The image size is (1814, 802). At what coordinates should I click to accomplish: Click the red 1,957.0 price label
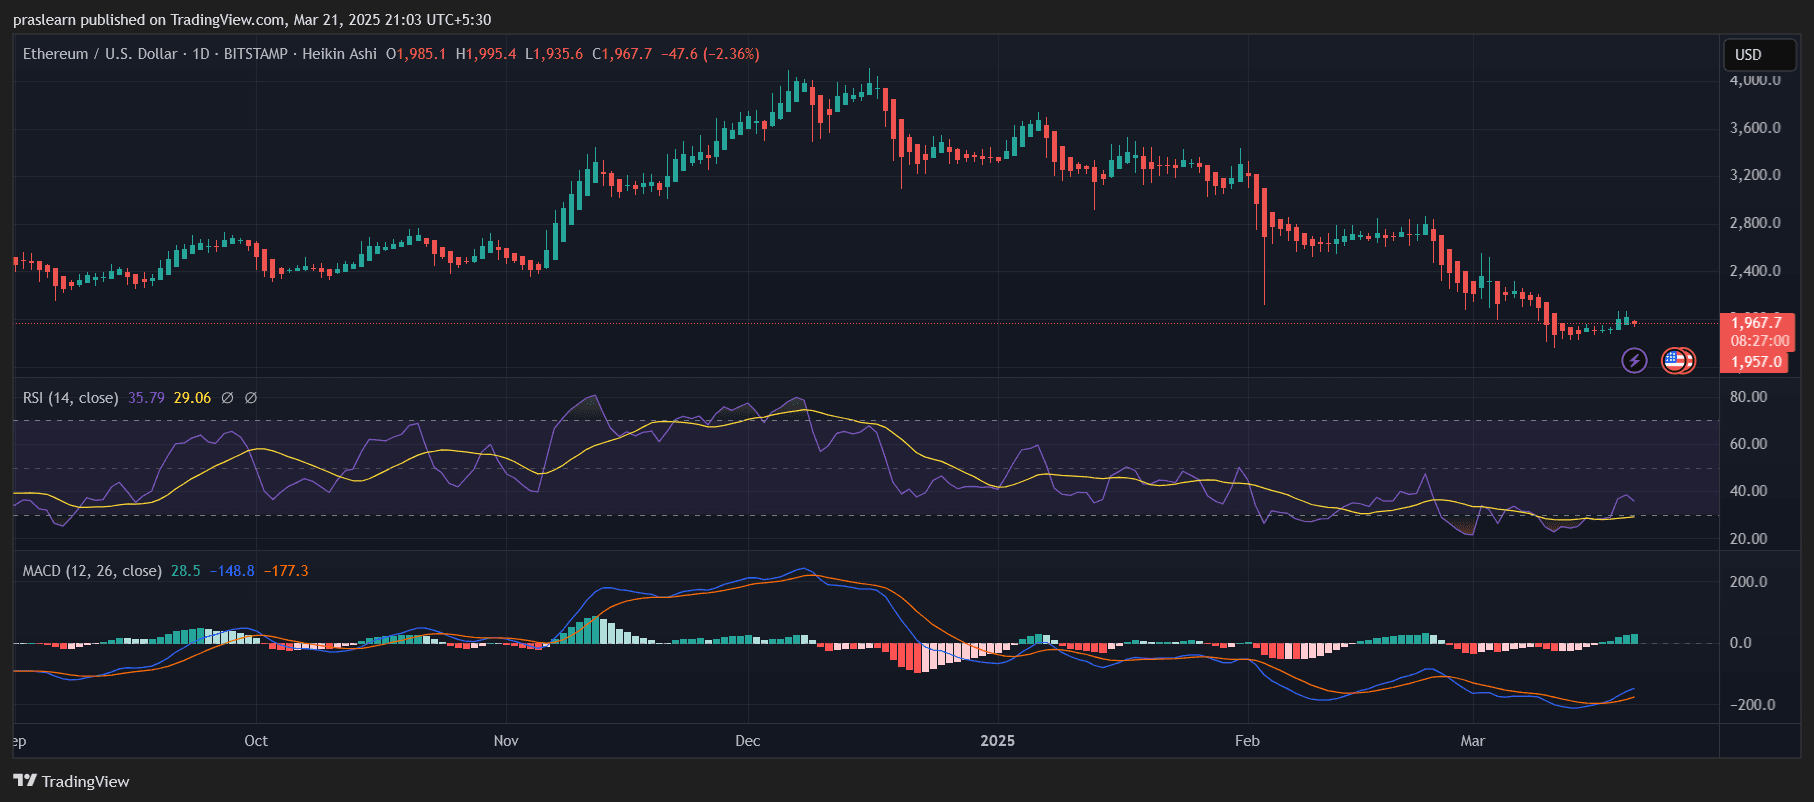click(1756, 362)
